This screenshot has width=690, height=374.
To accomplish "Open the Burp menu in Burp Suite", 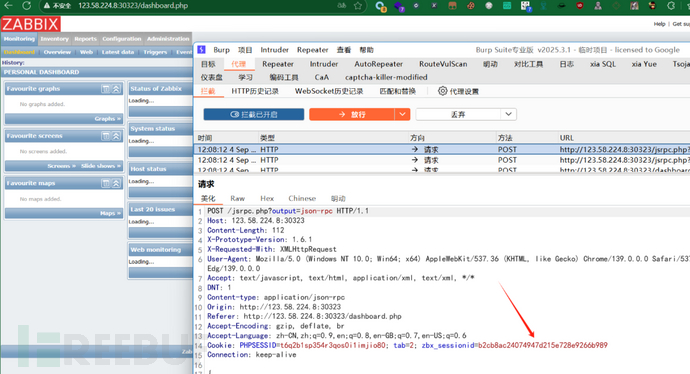I will (221, 50).
